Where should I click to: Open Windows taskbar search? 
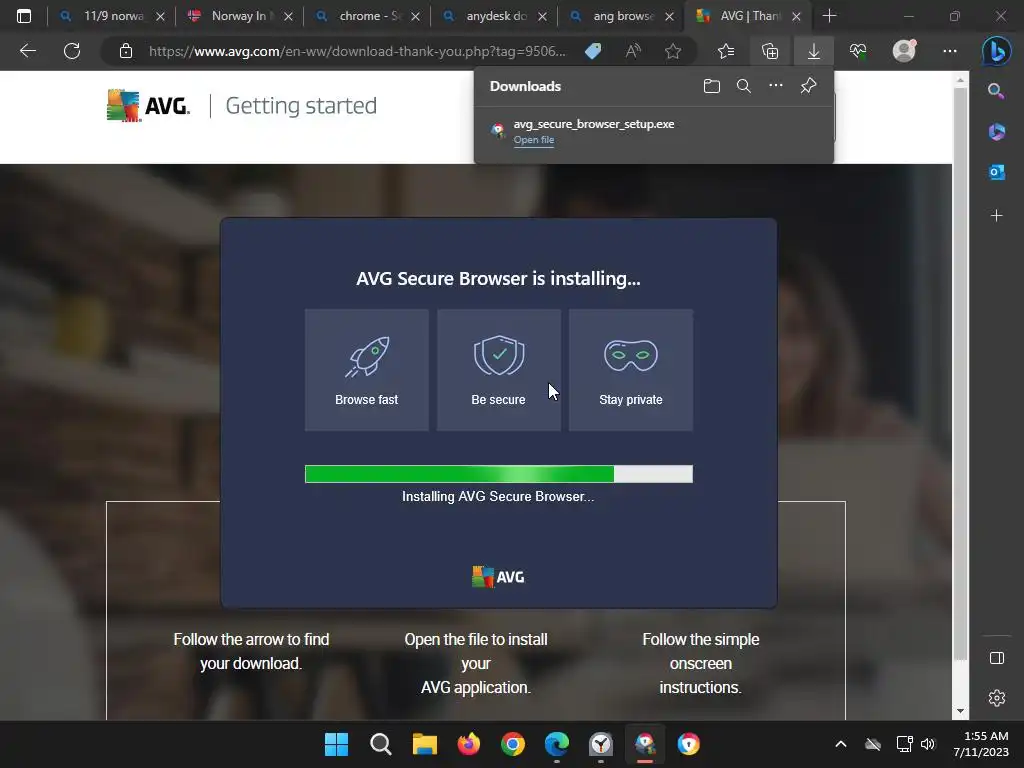[x=380, y=744]
